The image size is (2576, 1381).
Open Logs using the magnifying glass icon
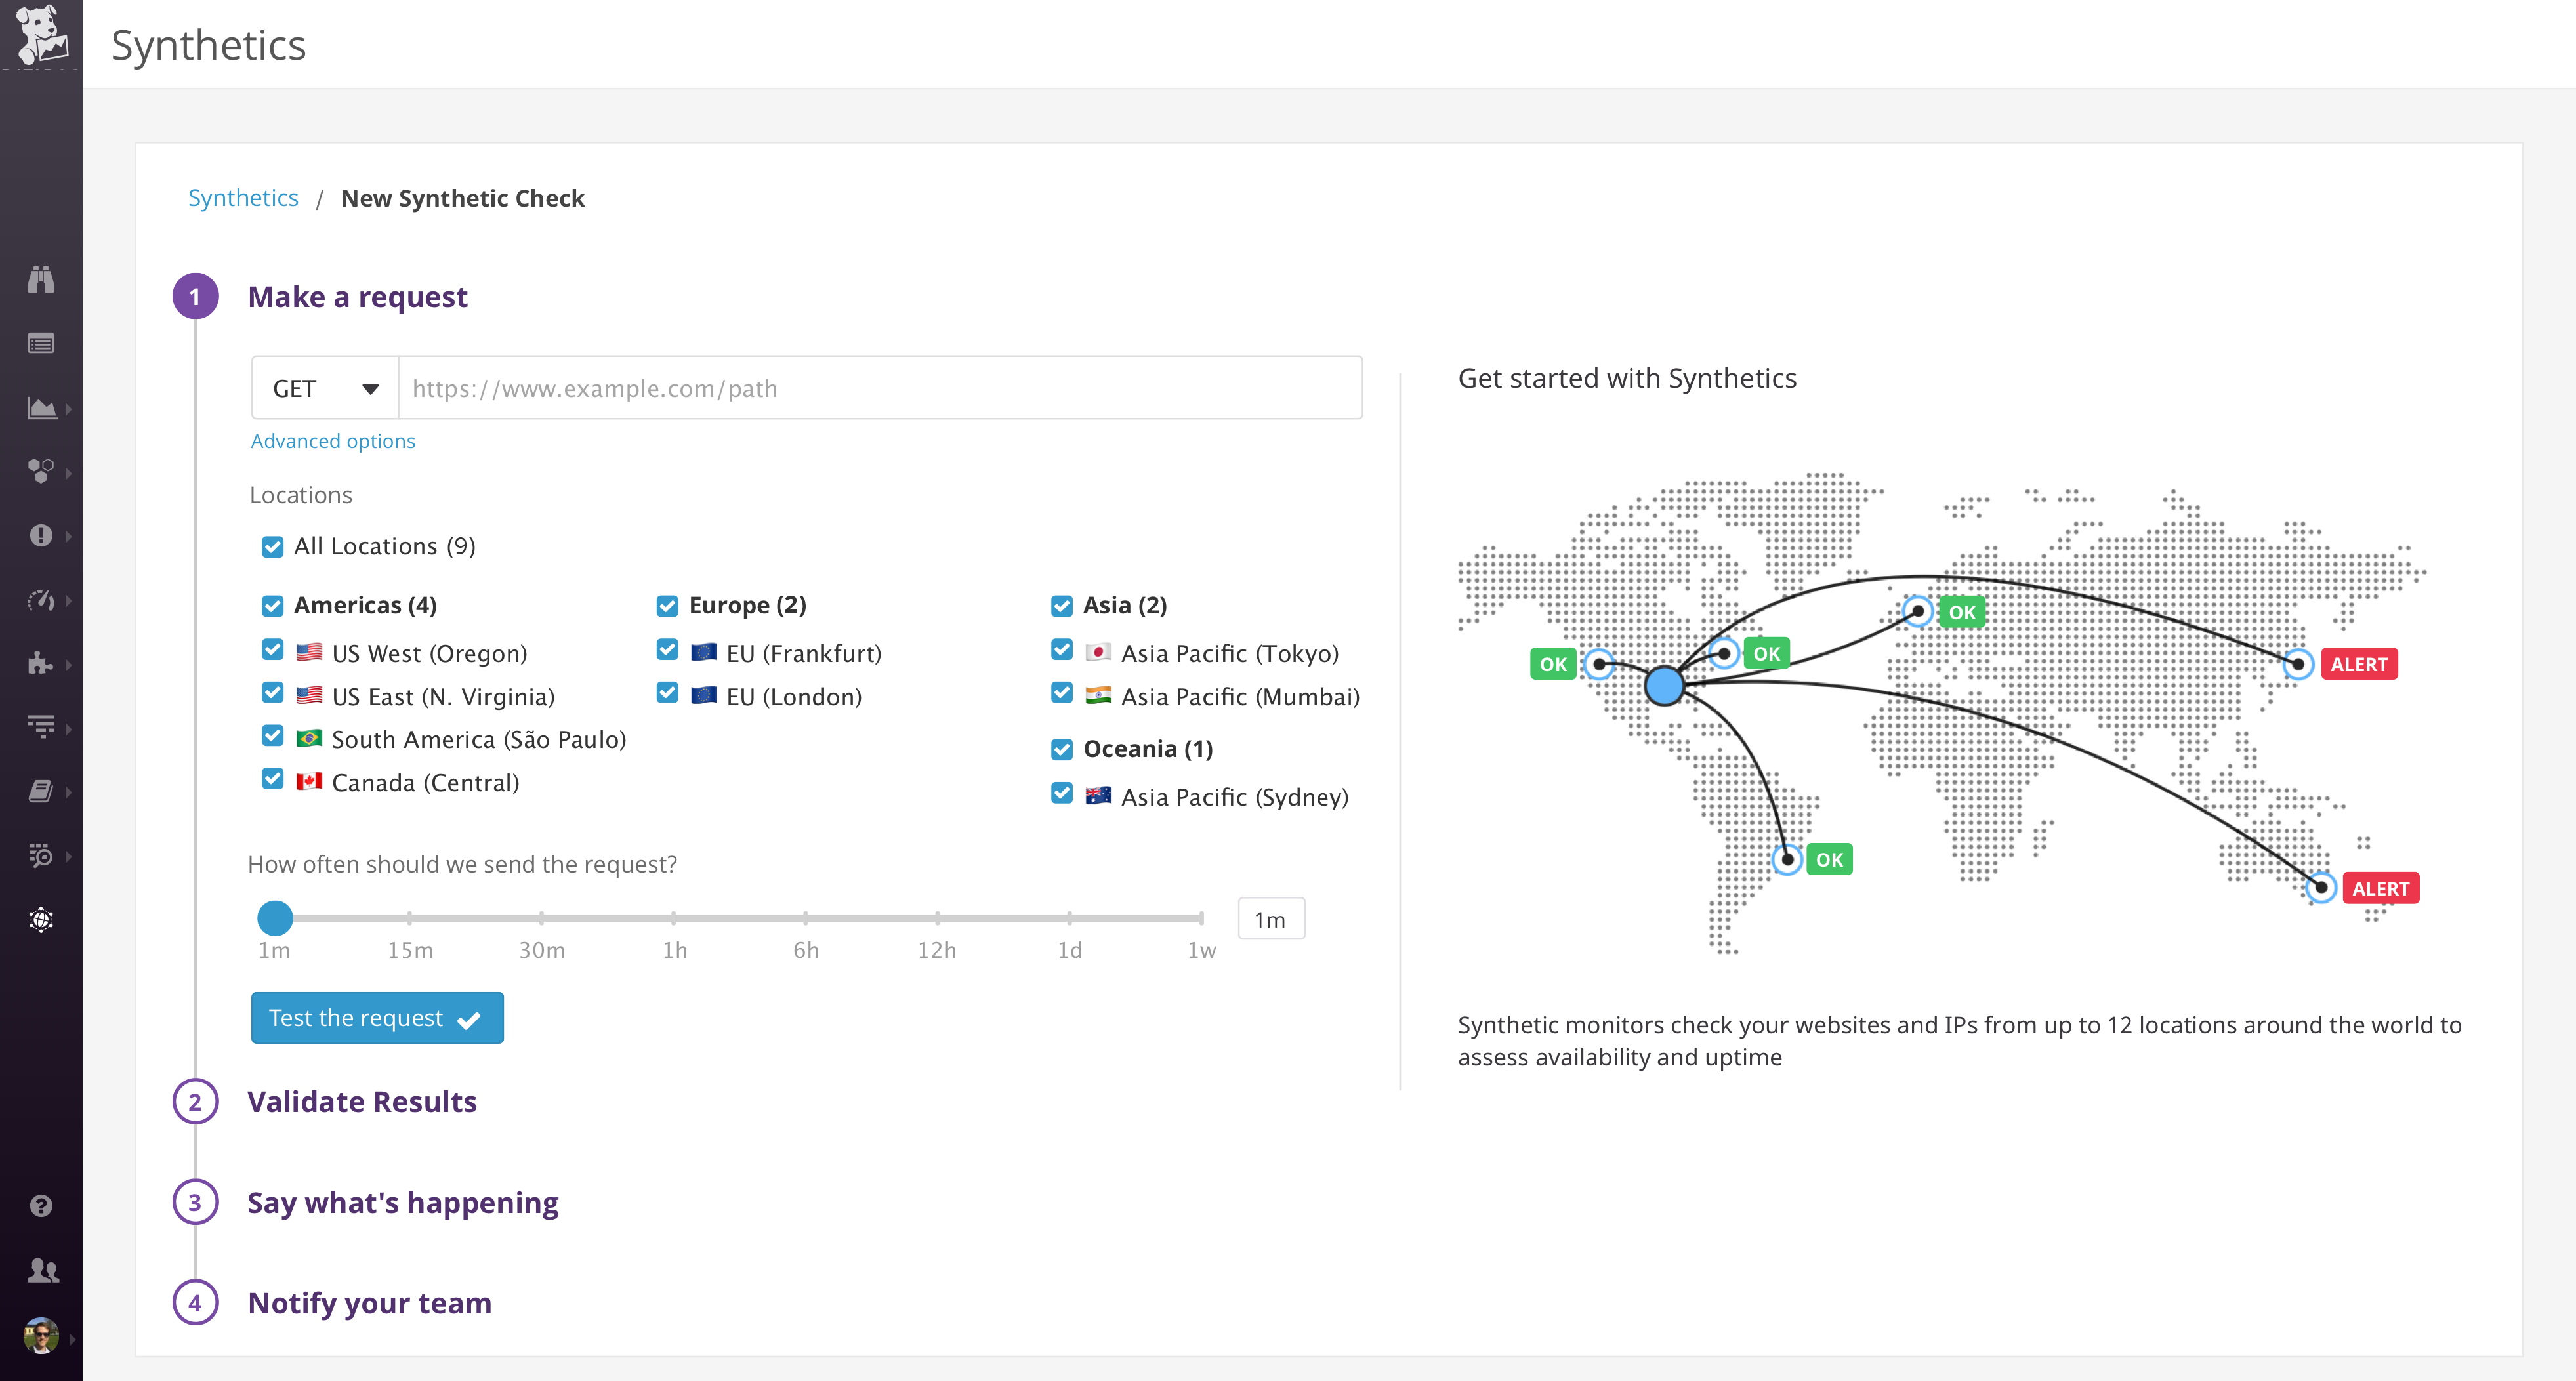click(41, 856)
